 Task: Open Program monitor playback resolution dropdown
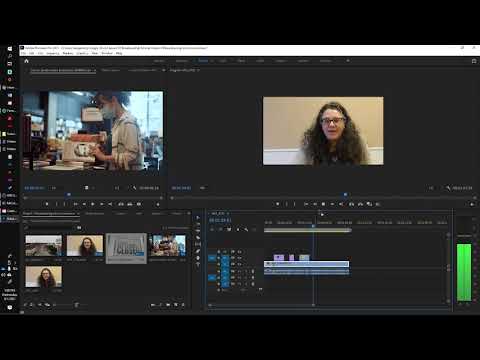[431, 188]
